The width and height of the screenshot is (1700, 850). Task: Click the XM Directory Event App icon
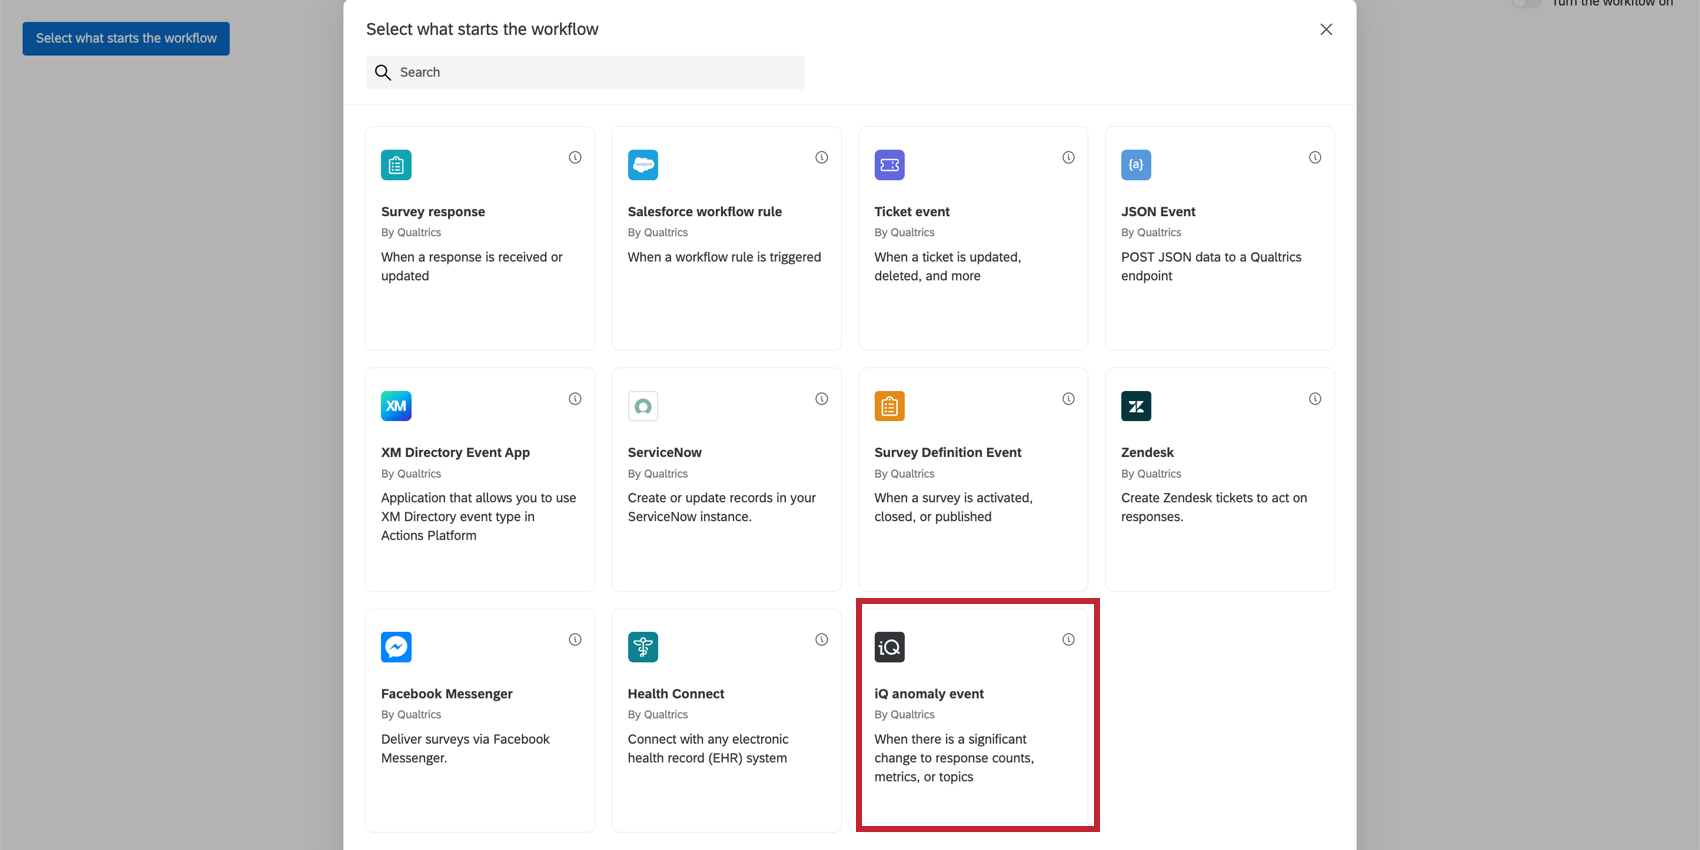click(x=396, y=406)
